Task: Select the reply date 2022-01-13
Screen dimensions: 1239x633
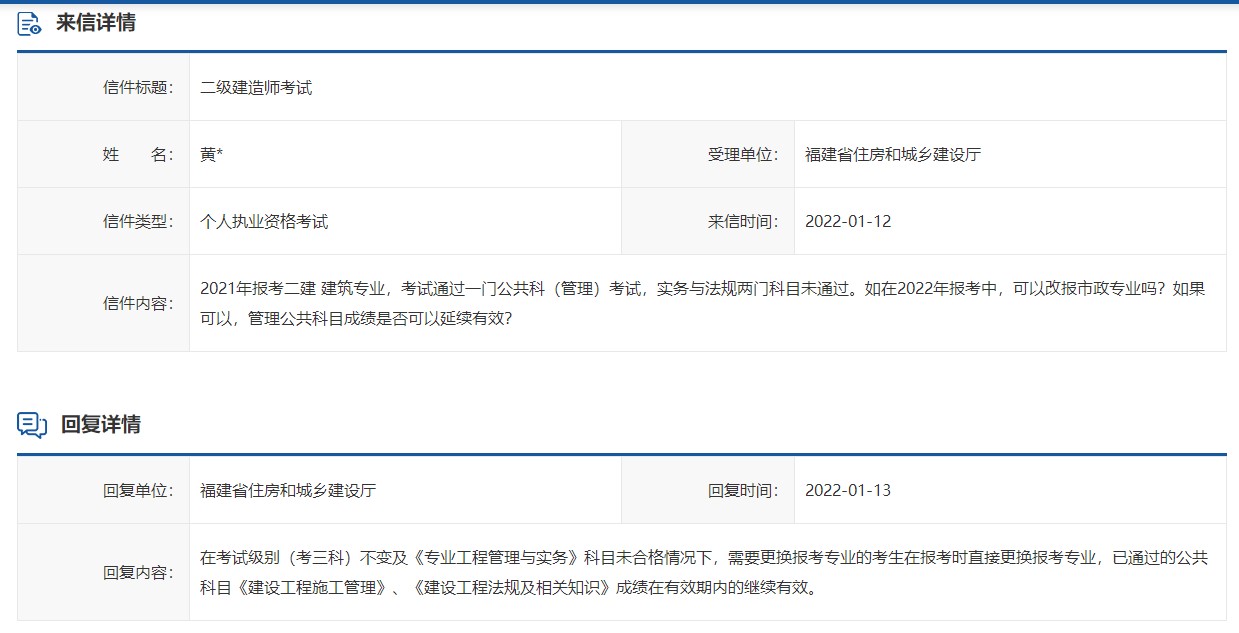Action: [846, 490]
